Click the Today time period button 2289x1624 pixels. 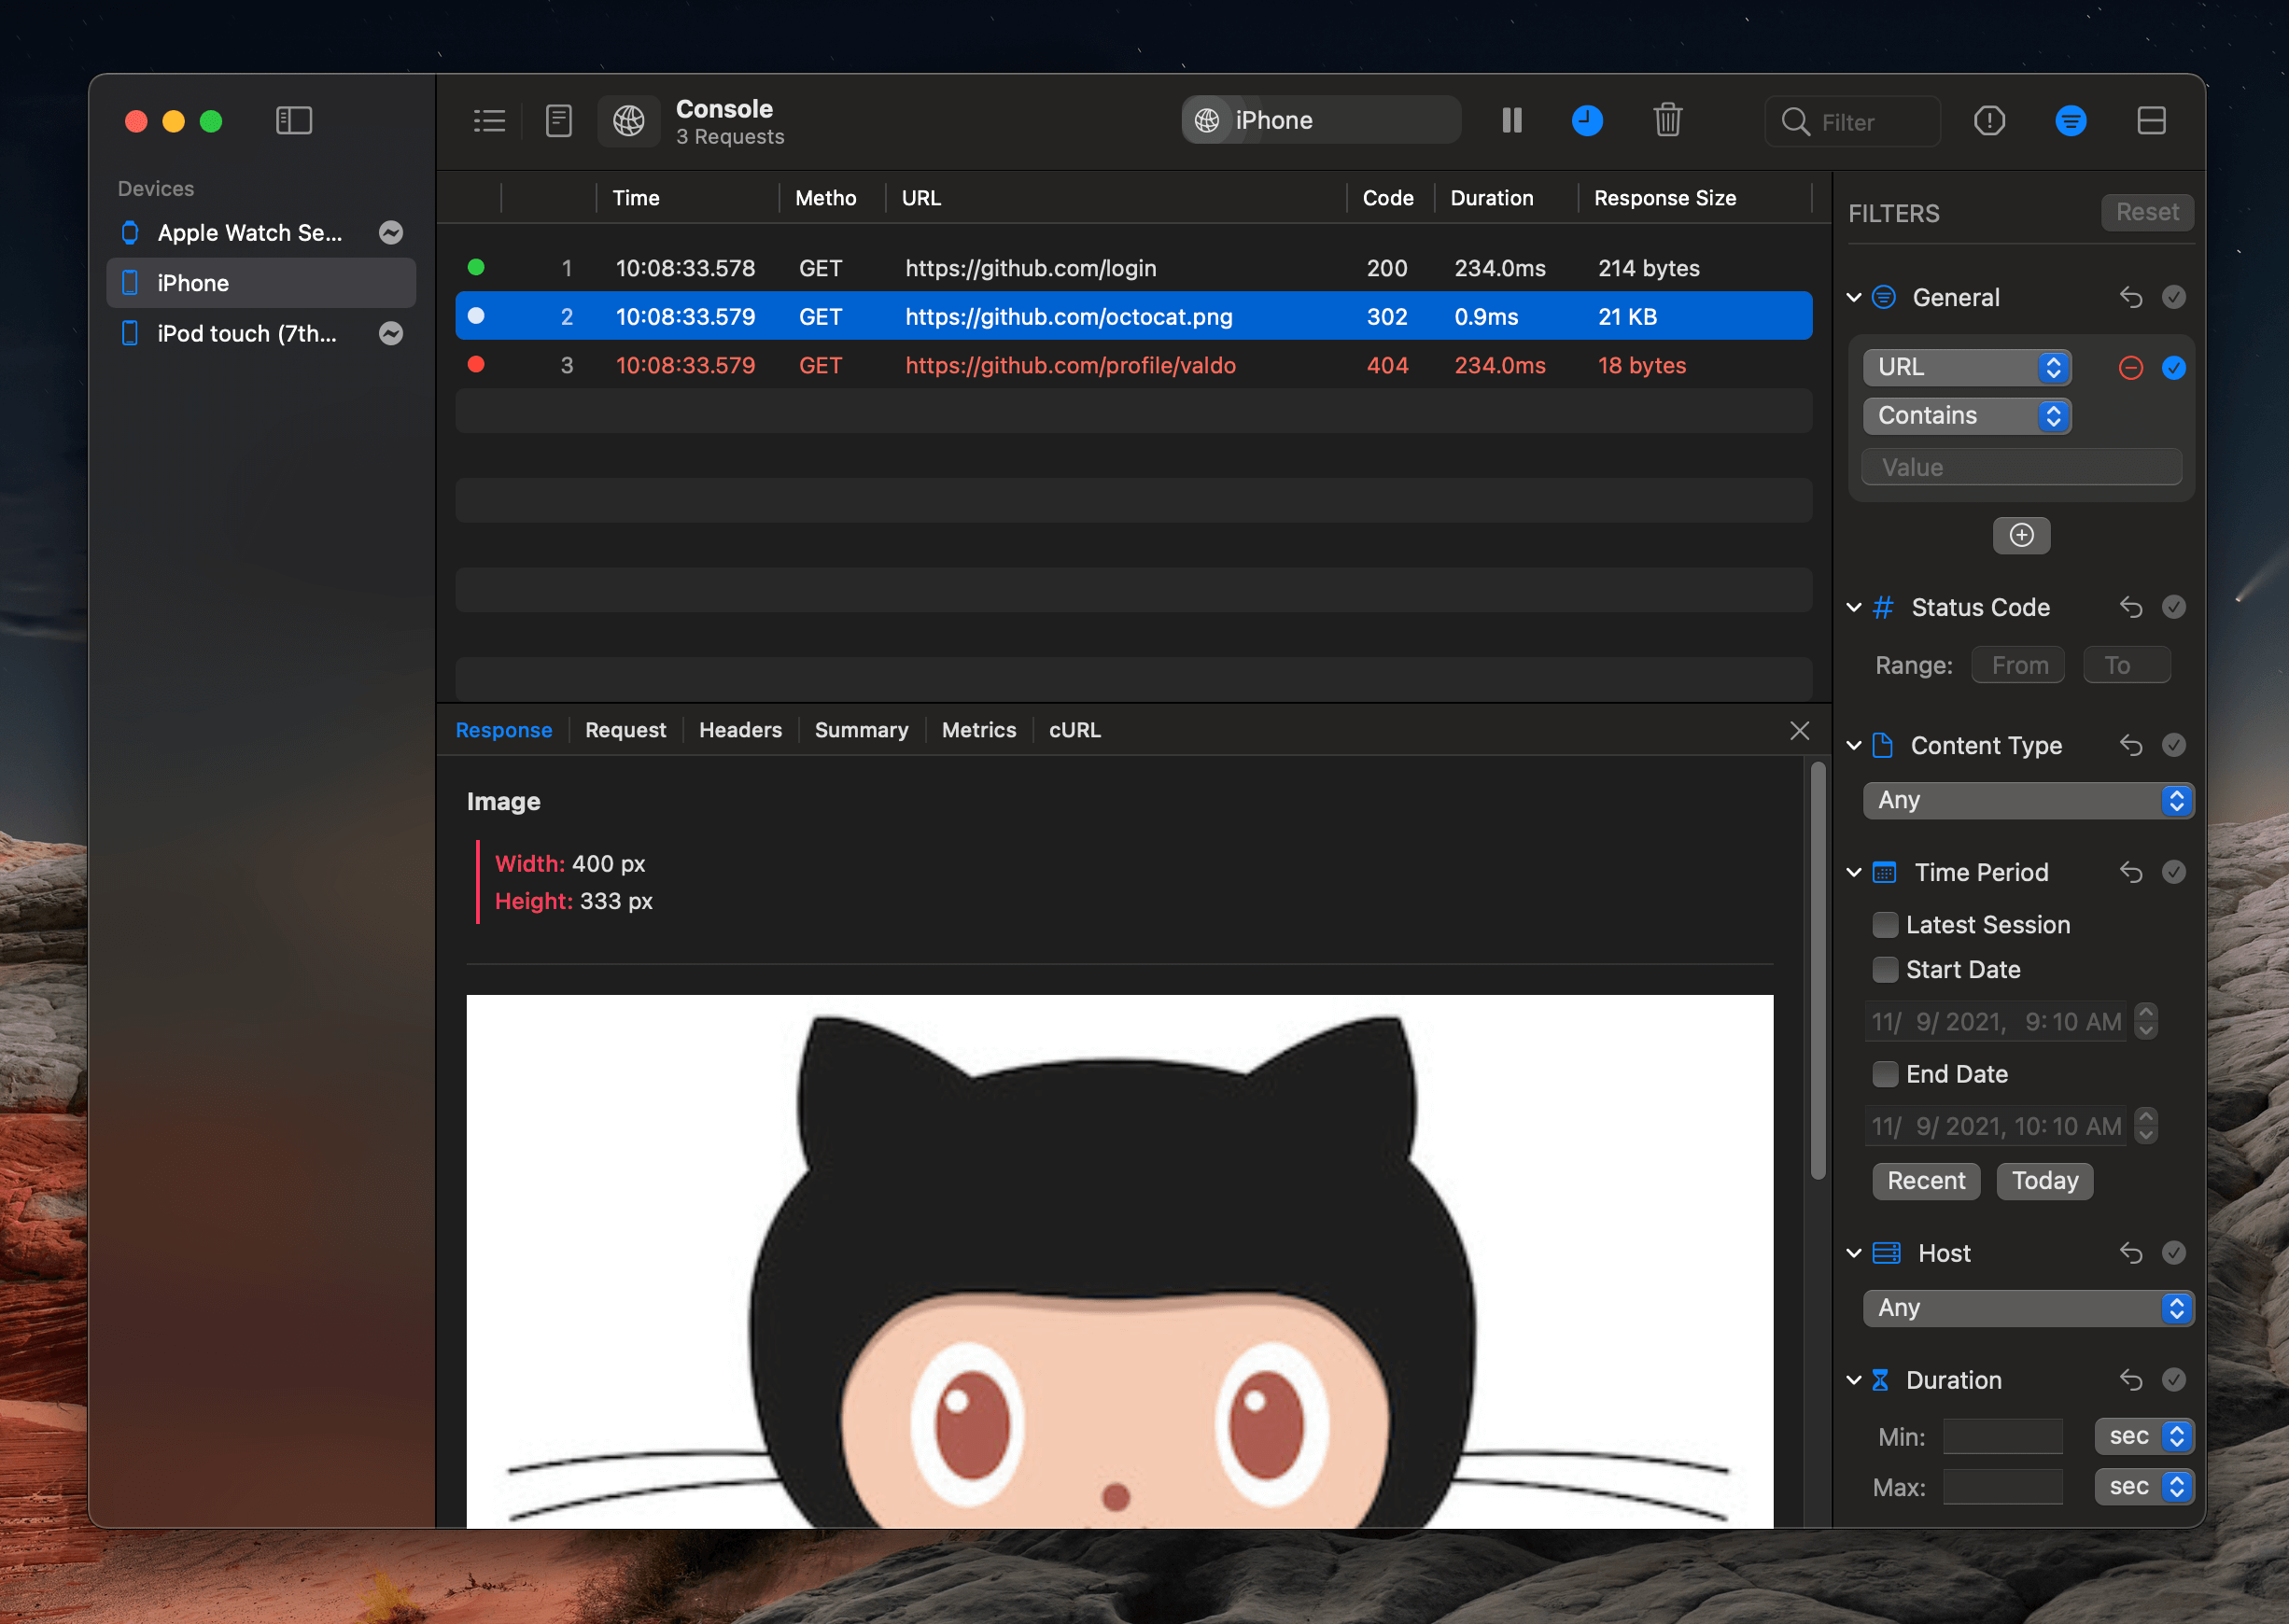point(2045,1182)
